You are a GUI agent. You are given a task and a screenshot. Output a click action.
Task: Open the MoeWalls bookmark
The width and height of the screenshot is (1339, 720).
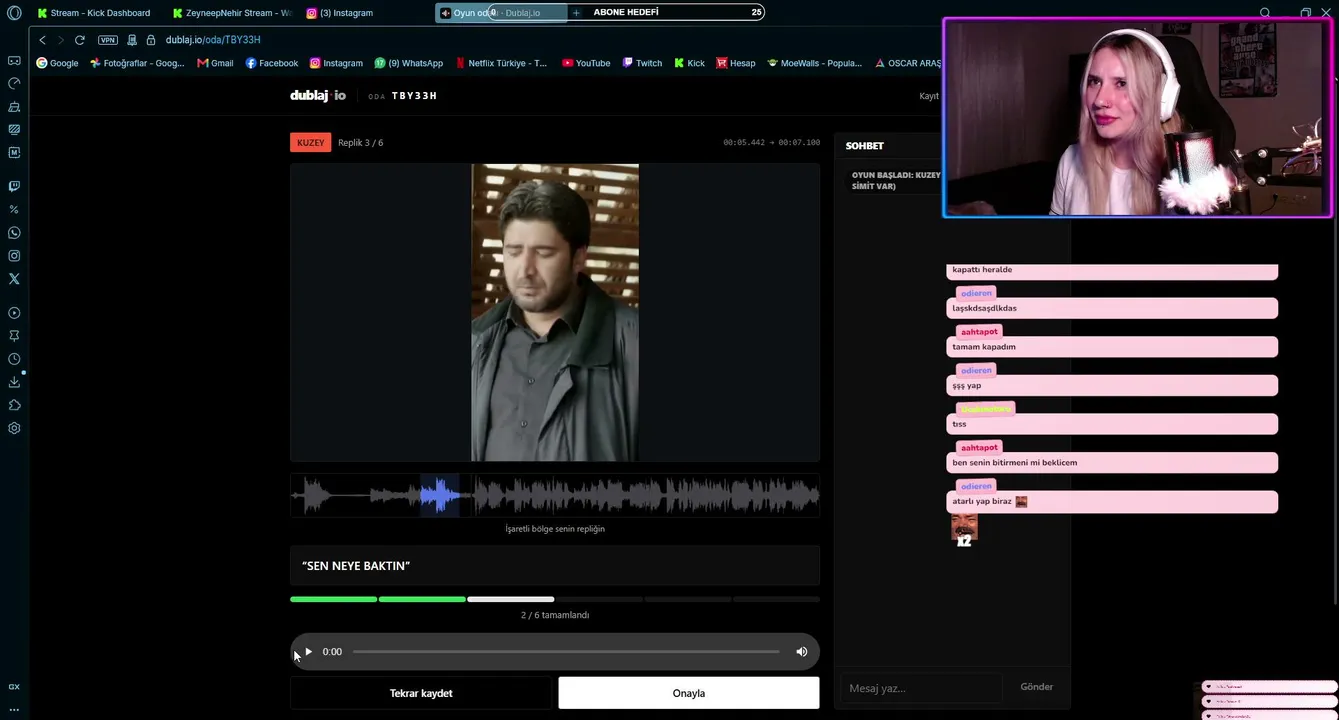coord(815,63)
